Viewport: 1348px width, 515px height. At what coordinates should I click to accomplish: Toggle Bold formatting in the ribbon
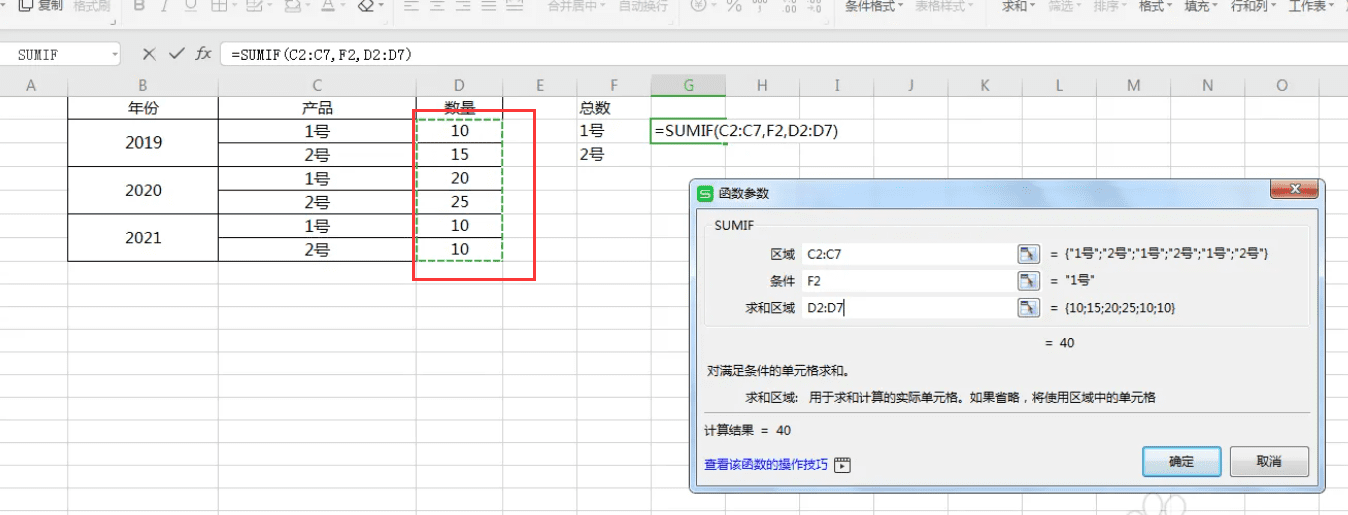tap(139, 6)
